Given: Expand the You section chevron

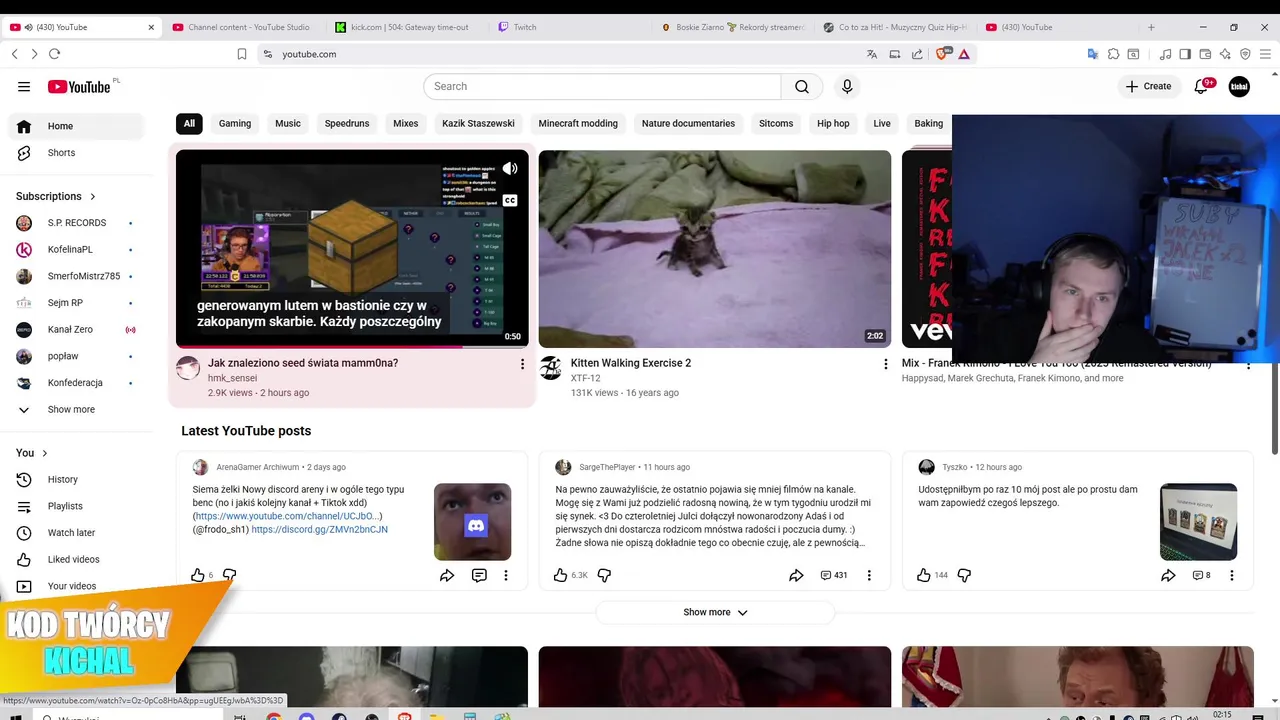Looking at the screenshot, I should (x=45, y=453).
